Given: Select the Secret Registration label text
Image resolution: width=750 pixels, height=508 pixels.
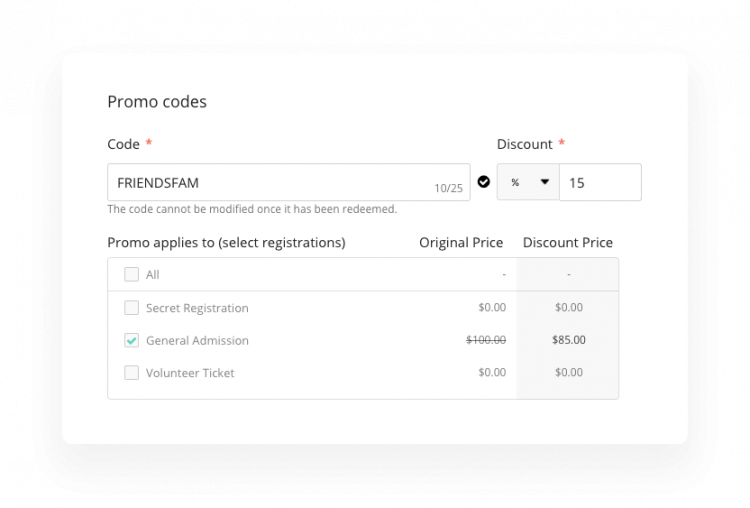Looking at the screenshot, I should 197,308.
